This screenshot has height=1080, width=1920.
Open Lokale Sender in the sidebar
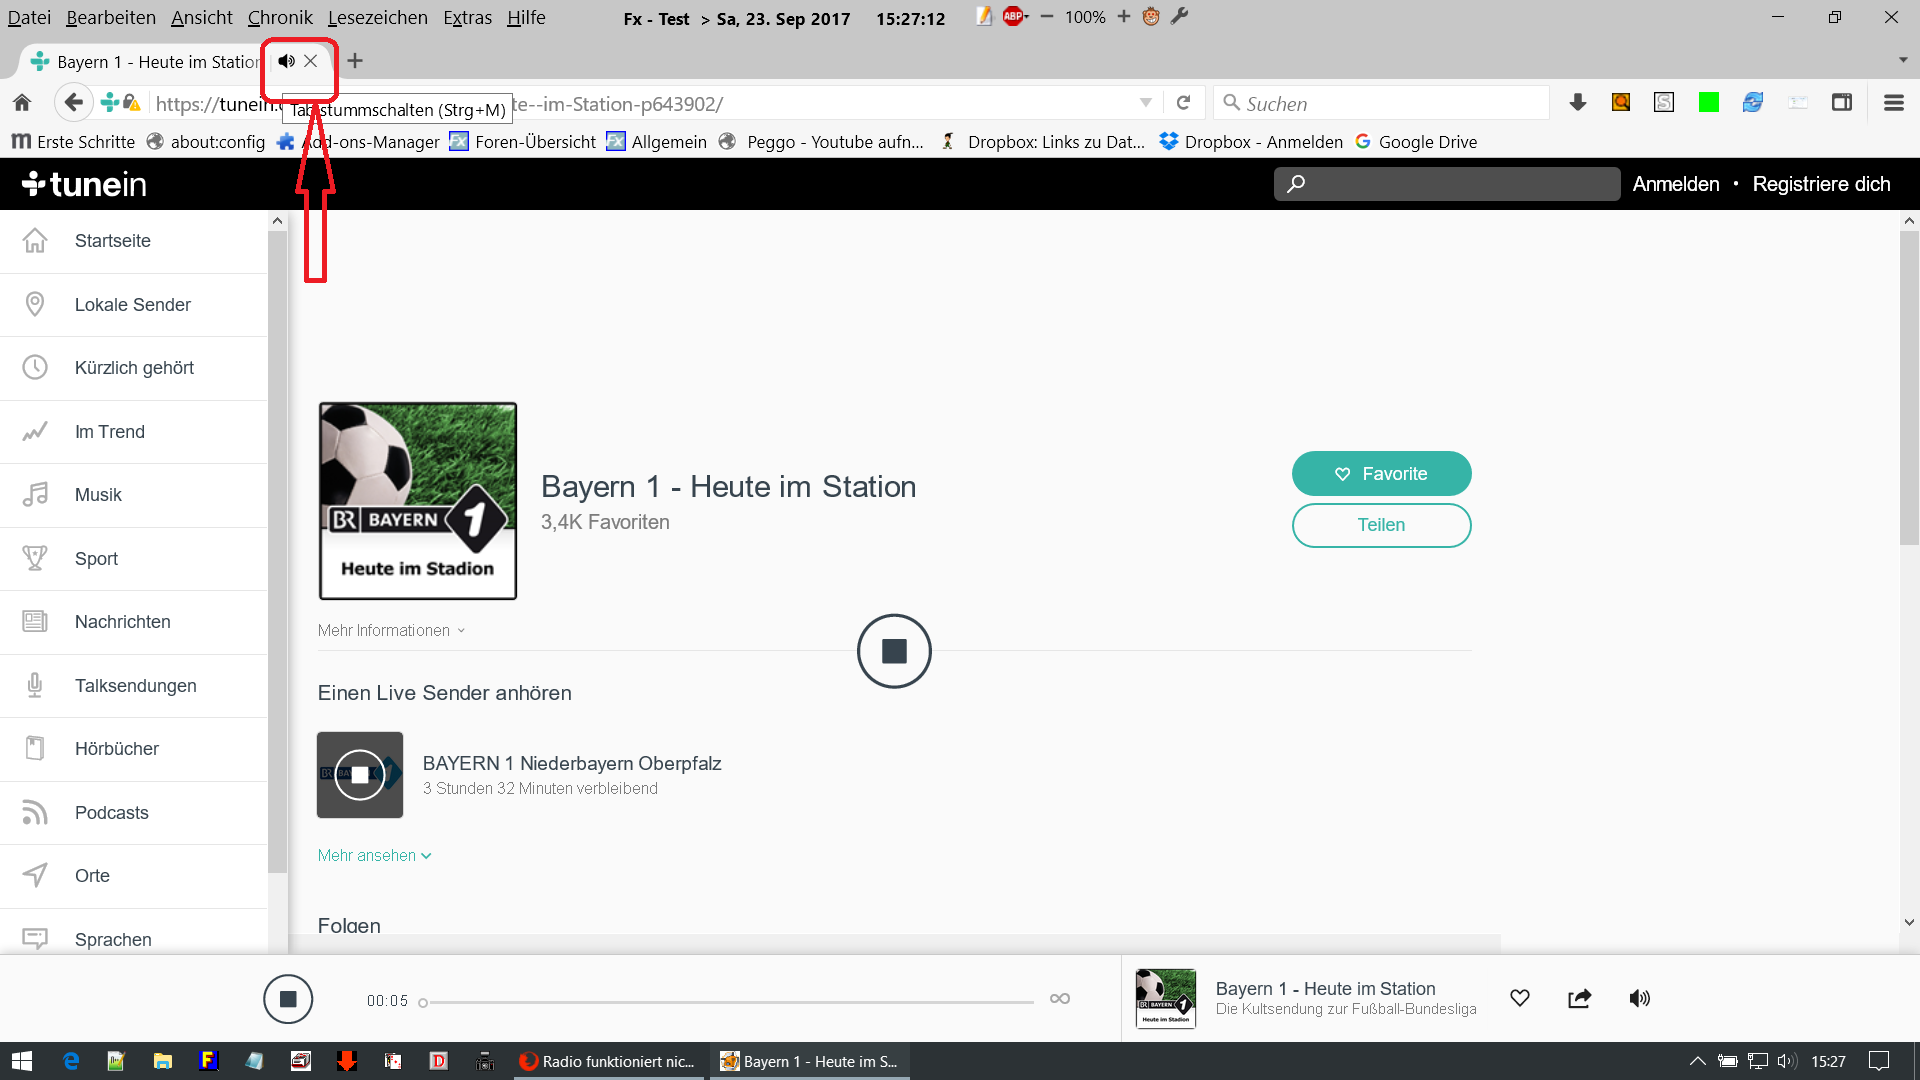[132, 305]
